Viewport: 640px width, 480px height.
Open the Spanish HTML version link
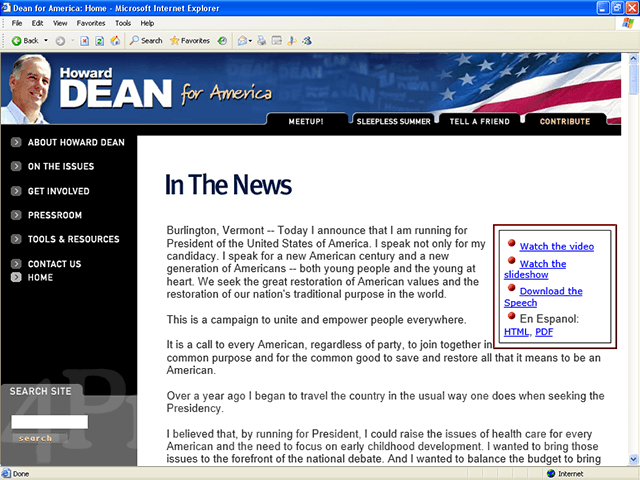516,332
